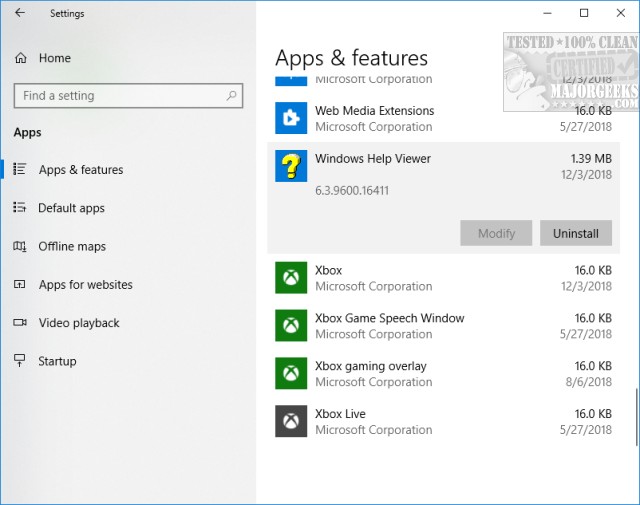This screenshot has width=640, height=505.
Task: Click the back arrow icon
Action: click(x=20, y=14)
